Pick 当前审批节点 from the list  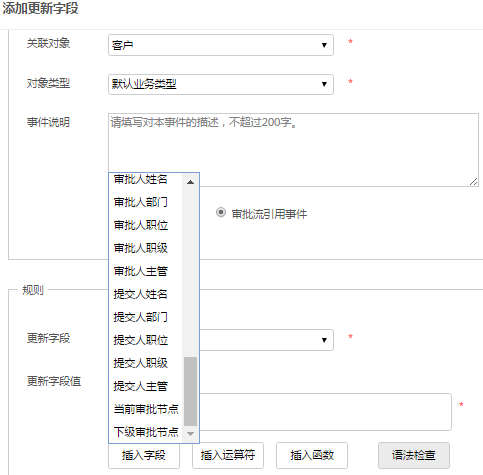(145, 409)
